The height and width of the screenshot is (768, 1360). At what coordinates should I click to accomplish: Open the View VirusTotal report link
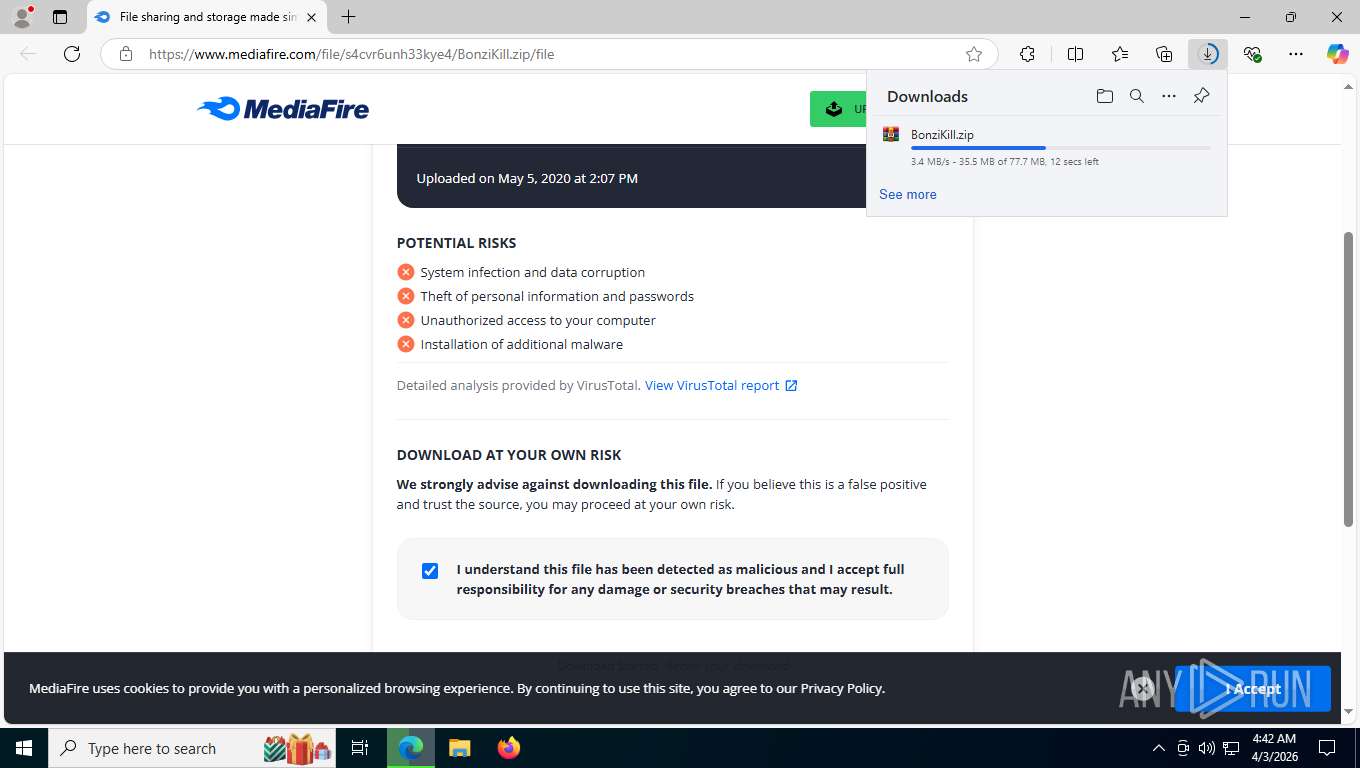721,385
